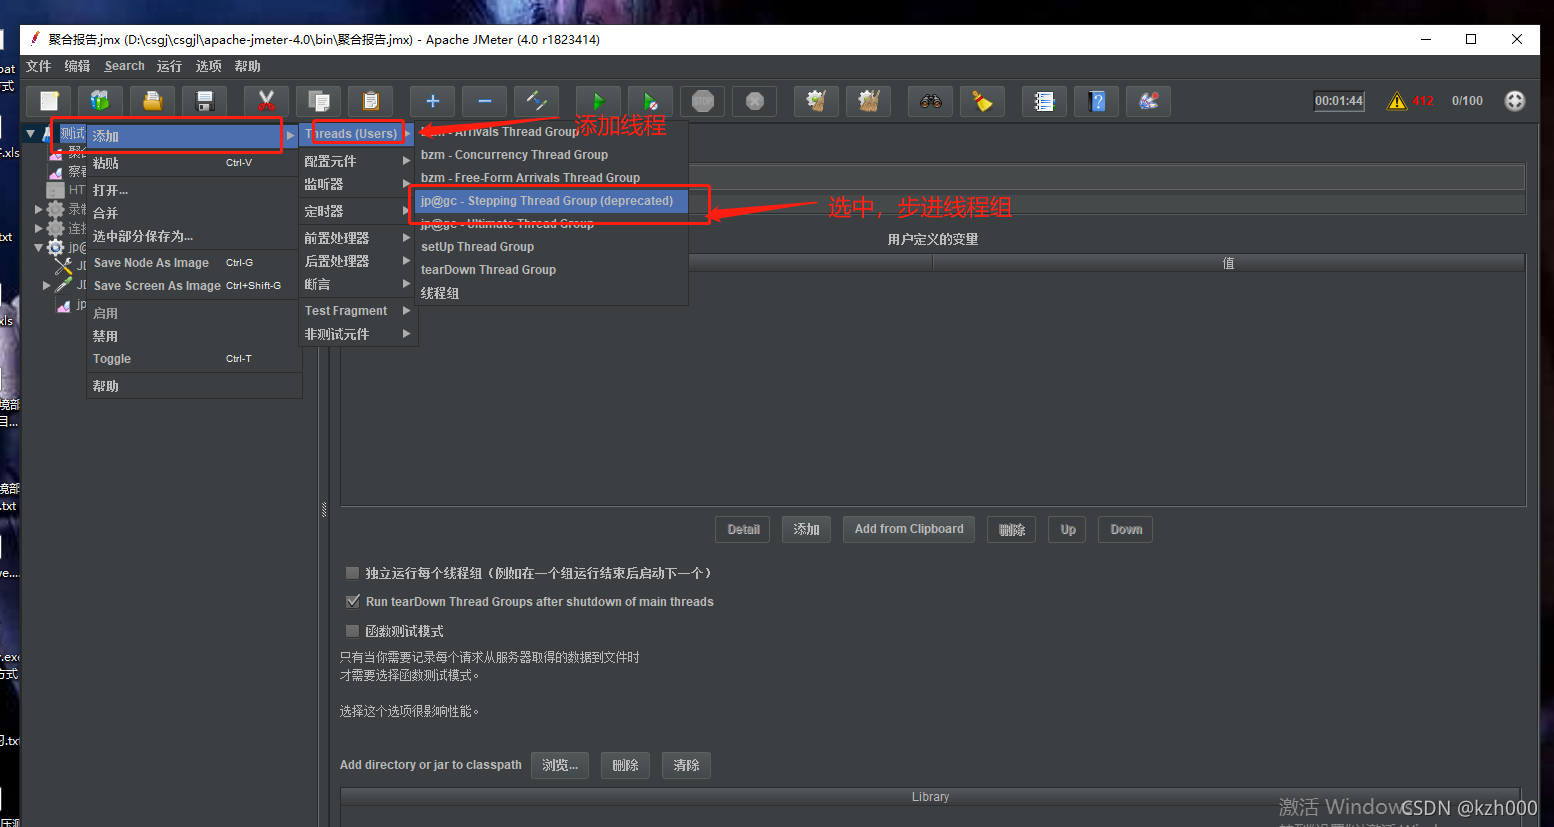This screenshot has width=1554, height=827.
Task: Open the 选项 menu
Action: tap(208, 66)
